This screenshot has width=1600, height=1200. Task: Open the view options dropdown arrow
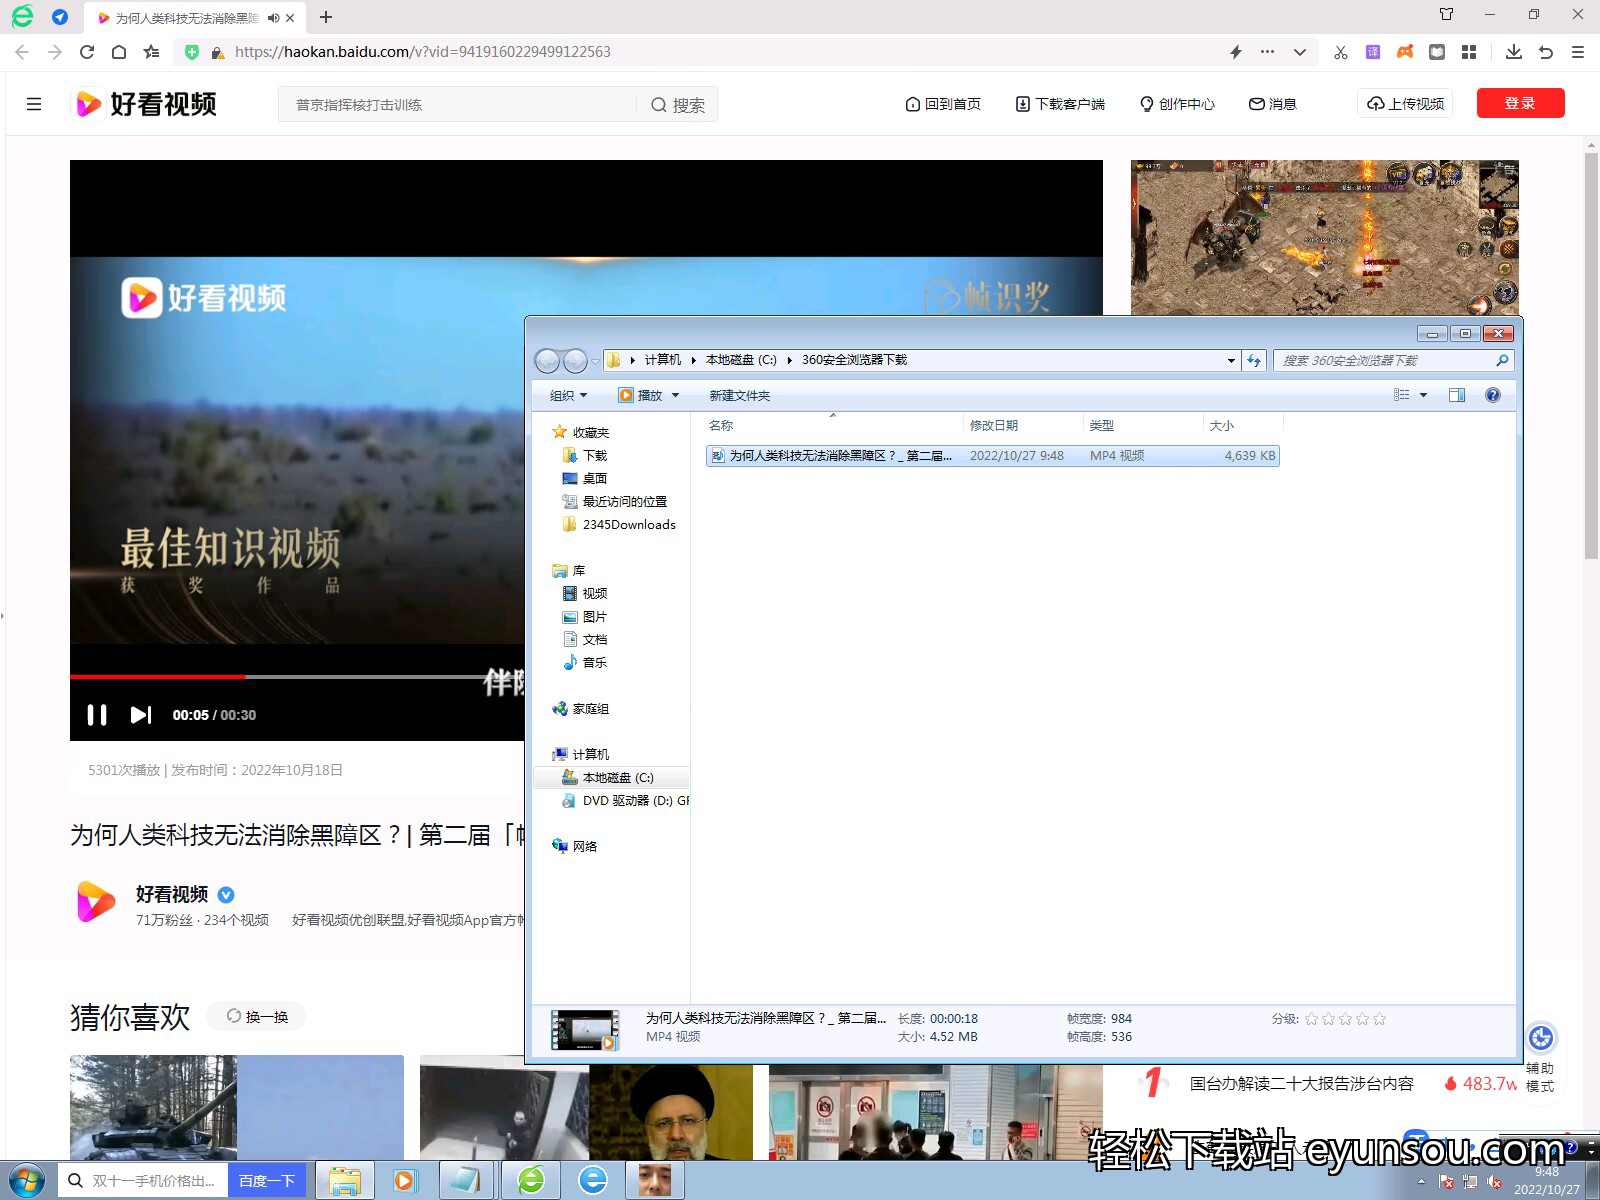[1423, 395]
